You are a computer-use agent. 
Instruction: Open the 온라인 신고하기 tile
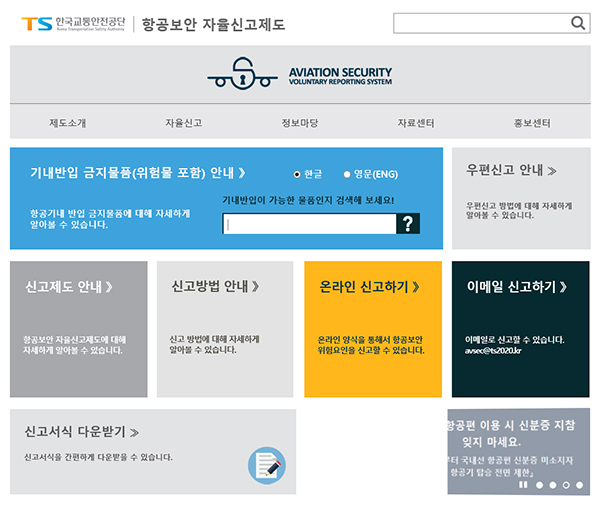[372, 329]
